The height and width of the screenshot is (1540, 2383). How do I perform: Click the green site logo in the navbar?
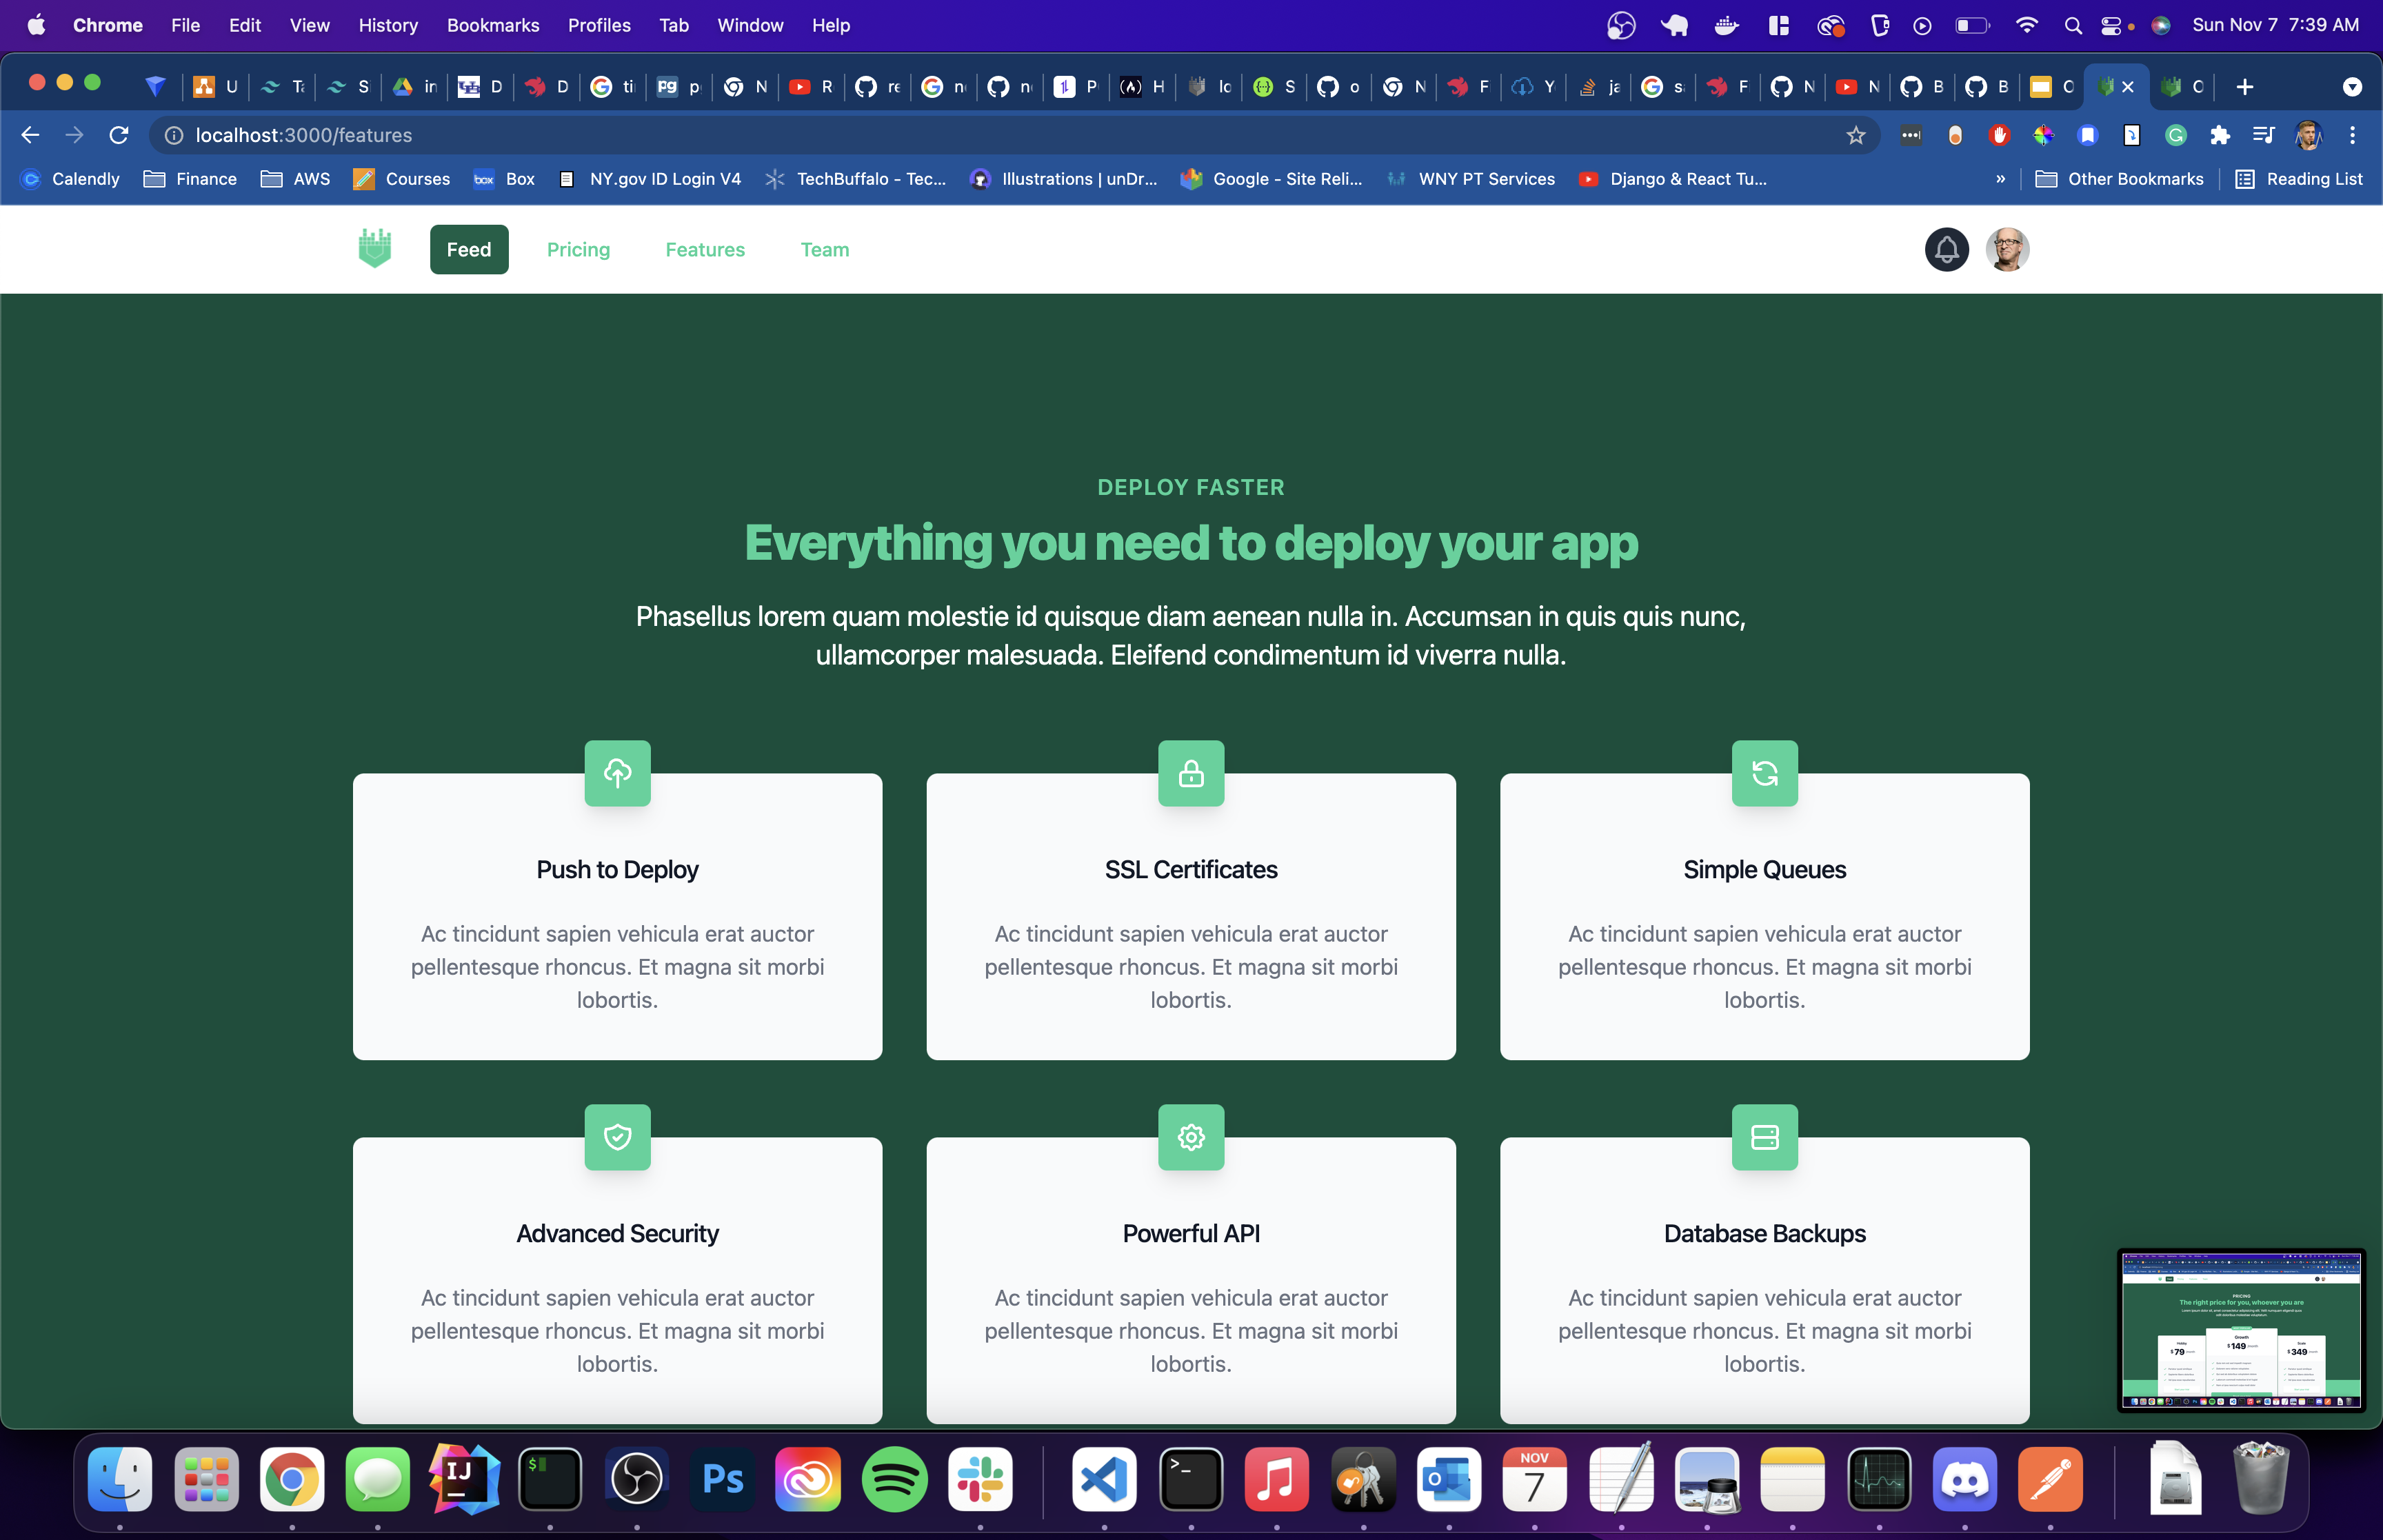point(374,249)
